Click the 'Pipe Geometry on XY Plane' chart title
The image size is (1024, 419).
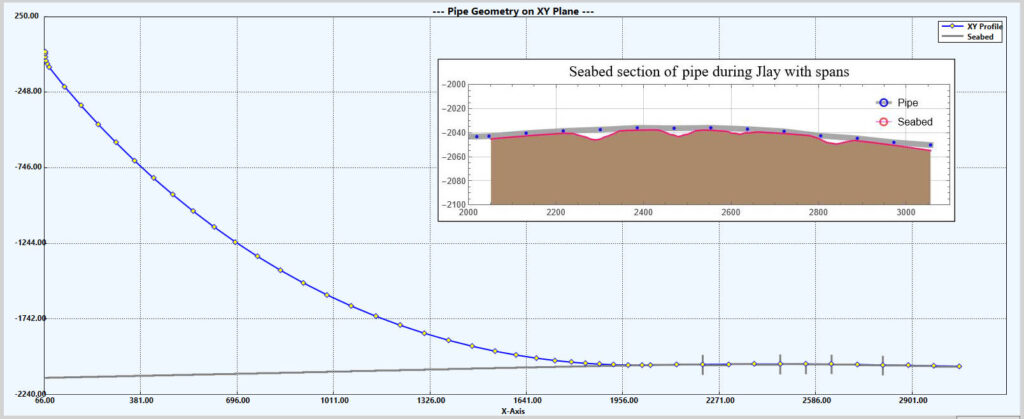[x=511, y=11]
